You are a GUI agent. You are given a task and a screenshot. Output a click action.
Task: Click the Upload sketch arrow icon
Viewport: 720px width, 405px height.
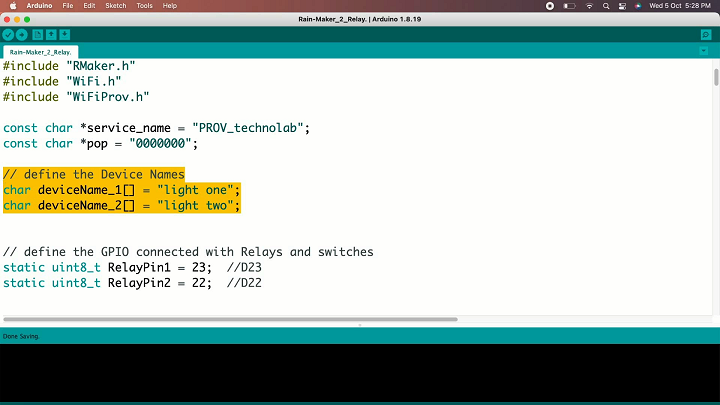pyautogui.click(x=22, y=35)
